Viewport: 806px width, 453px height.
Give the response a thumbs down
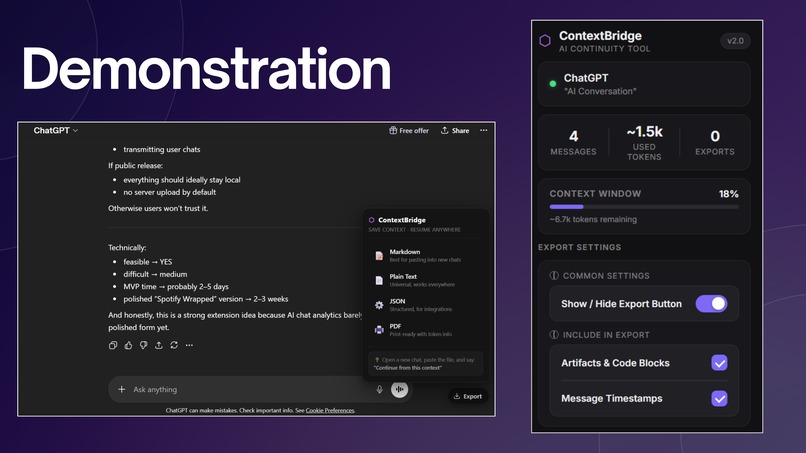143,346
